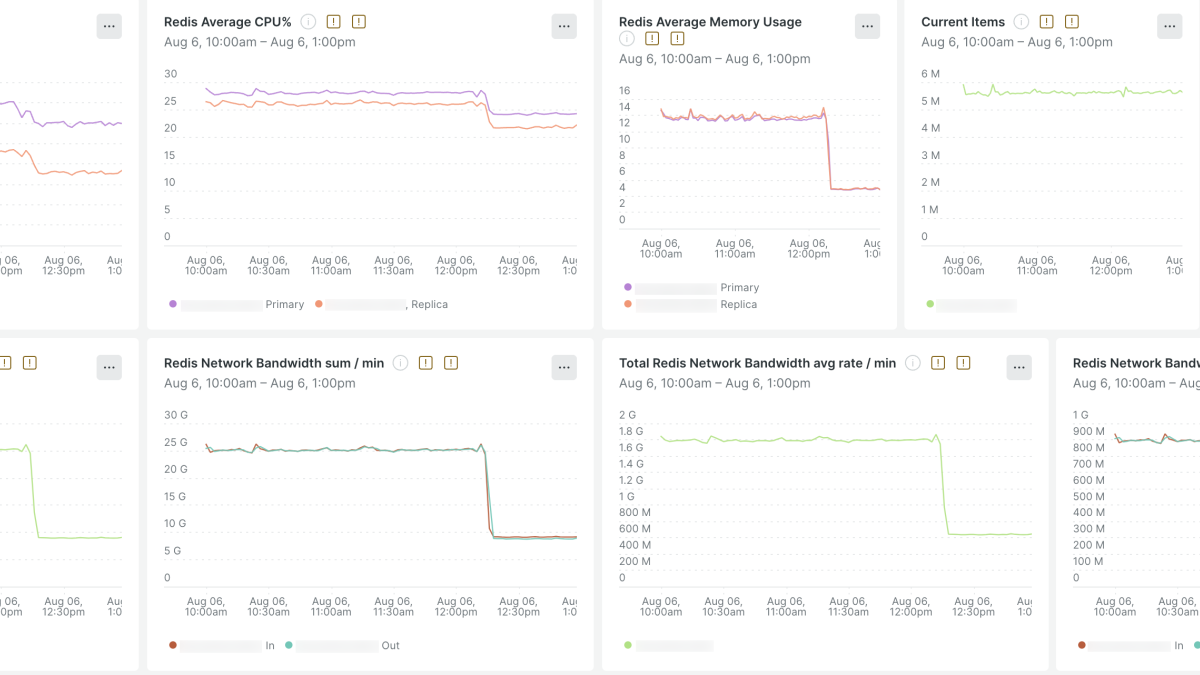Open the options menu on Total Redis Network Bandwidth

point(1018,367)
